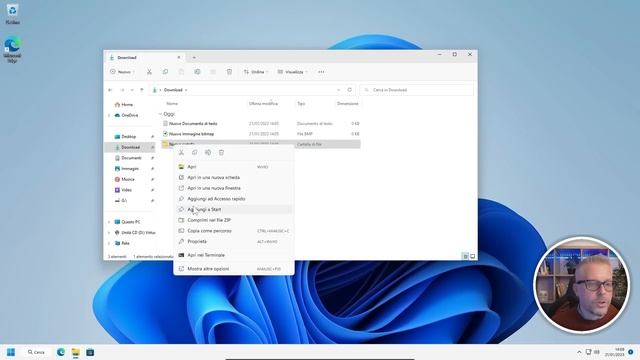640x360 pixels.
Task: Choose Aggiungi a Start
Action: coord(234,209)
